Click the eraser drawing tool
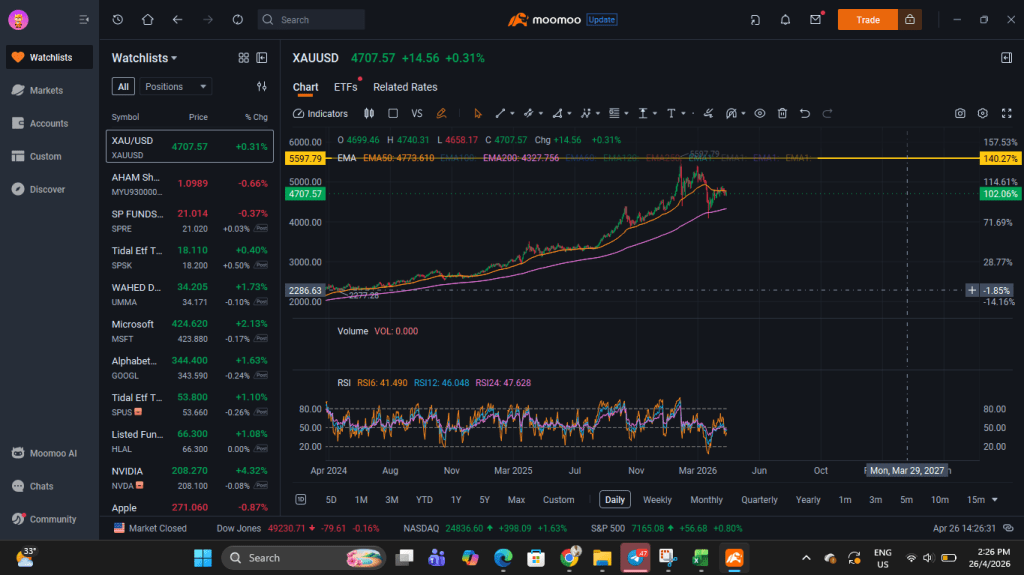 tap(708, 114)
